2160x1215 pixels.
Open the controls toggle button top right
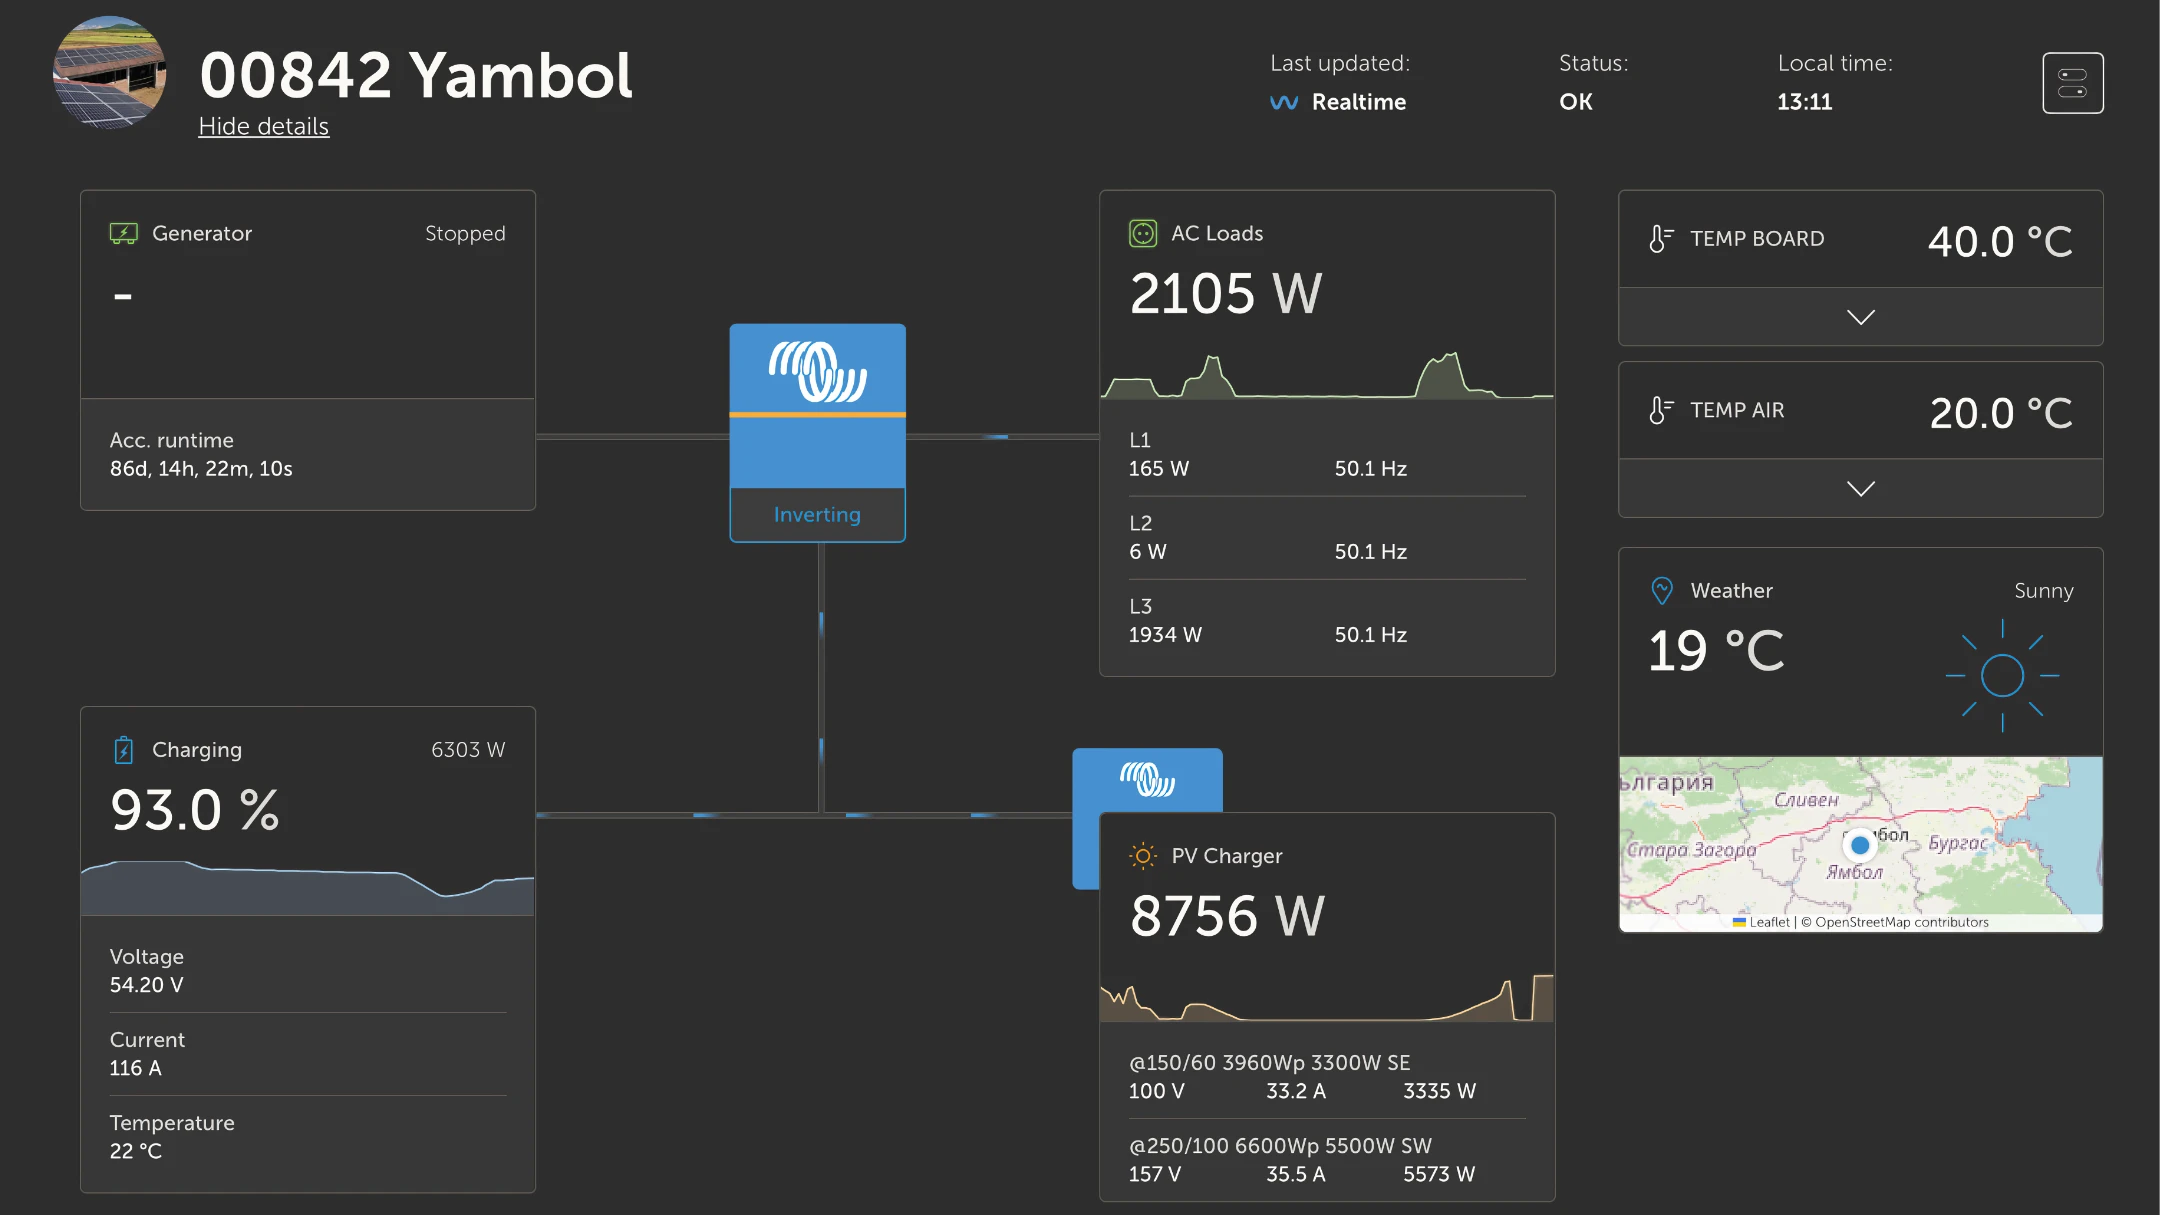[x=2072, y=83]
